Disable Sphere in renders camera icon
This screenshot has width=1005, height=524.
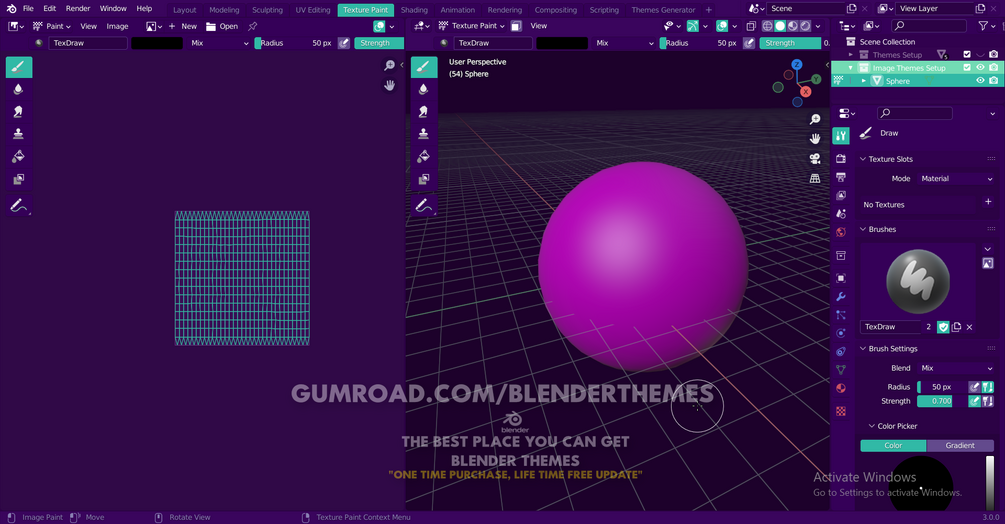coord(993,81)
